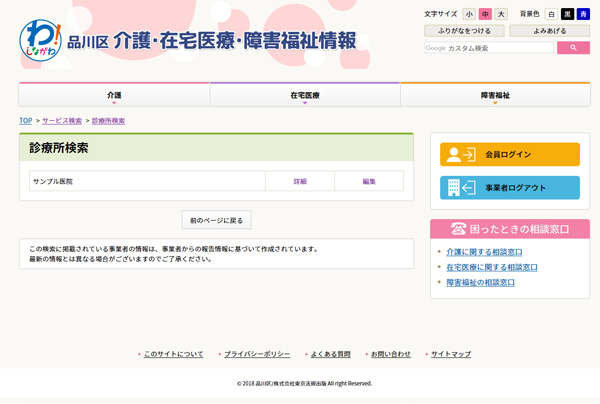The width and height of the screenshot is (600, 404).
Task: Open the 在宅医療 navigation menu
Action: (x=305, y=95)
